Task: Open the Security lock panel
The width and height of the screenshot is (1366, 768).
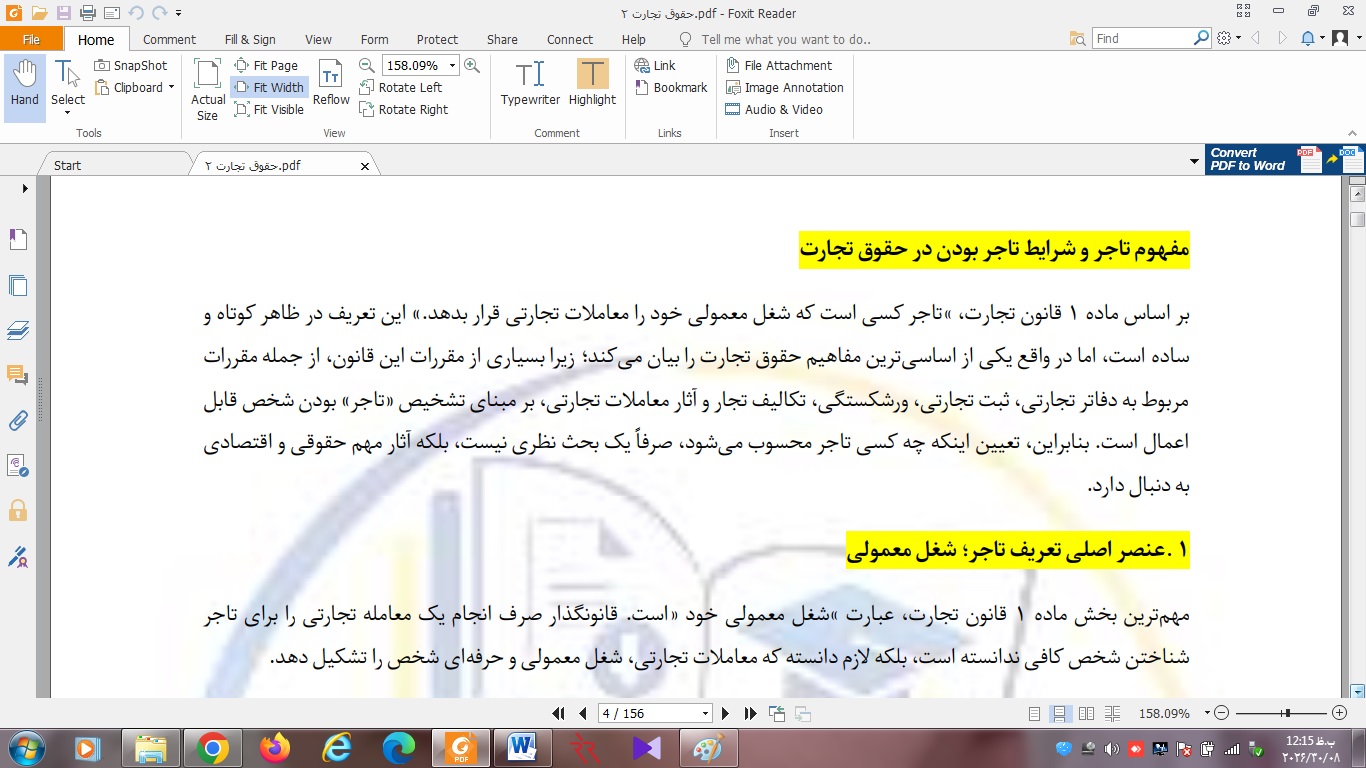Action: [x=17, y=510]
